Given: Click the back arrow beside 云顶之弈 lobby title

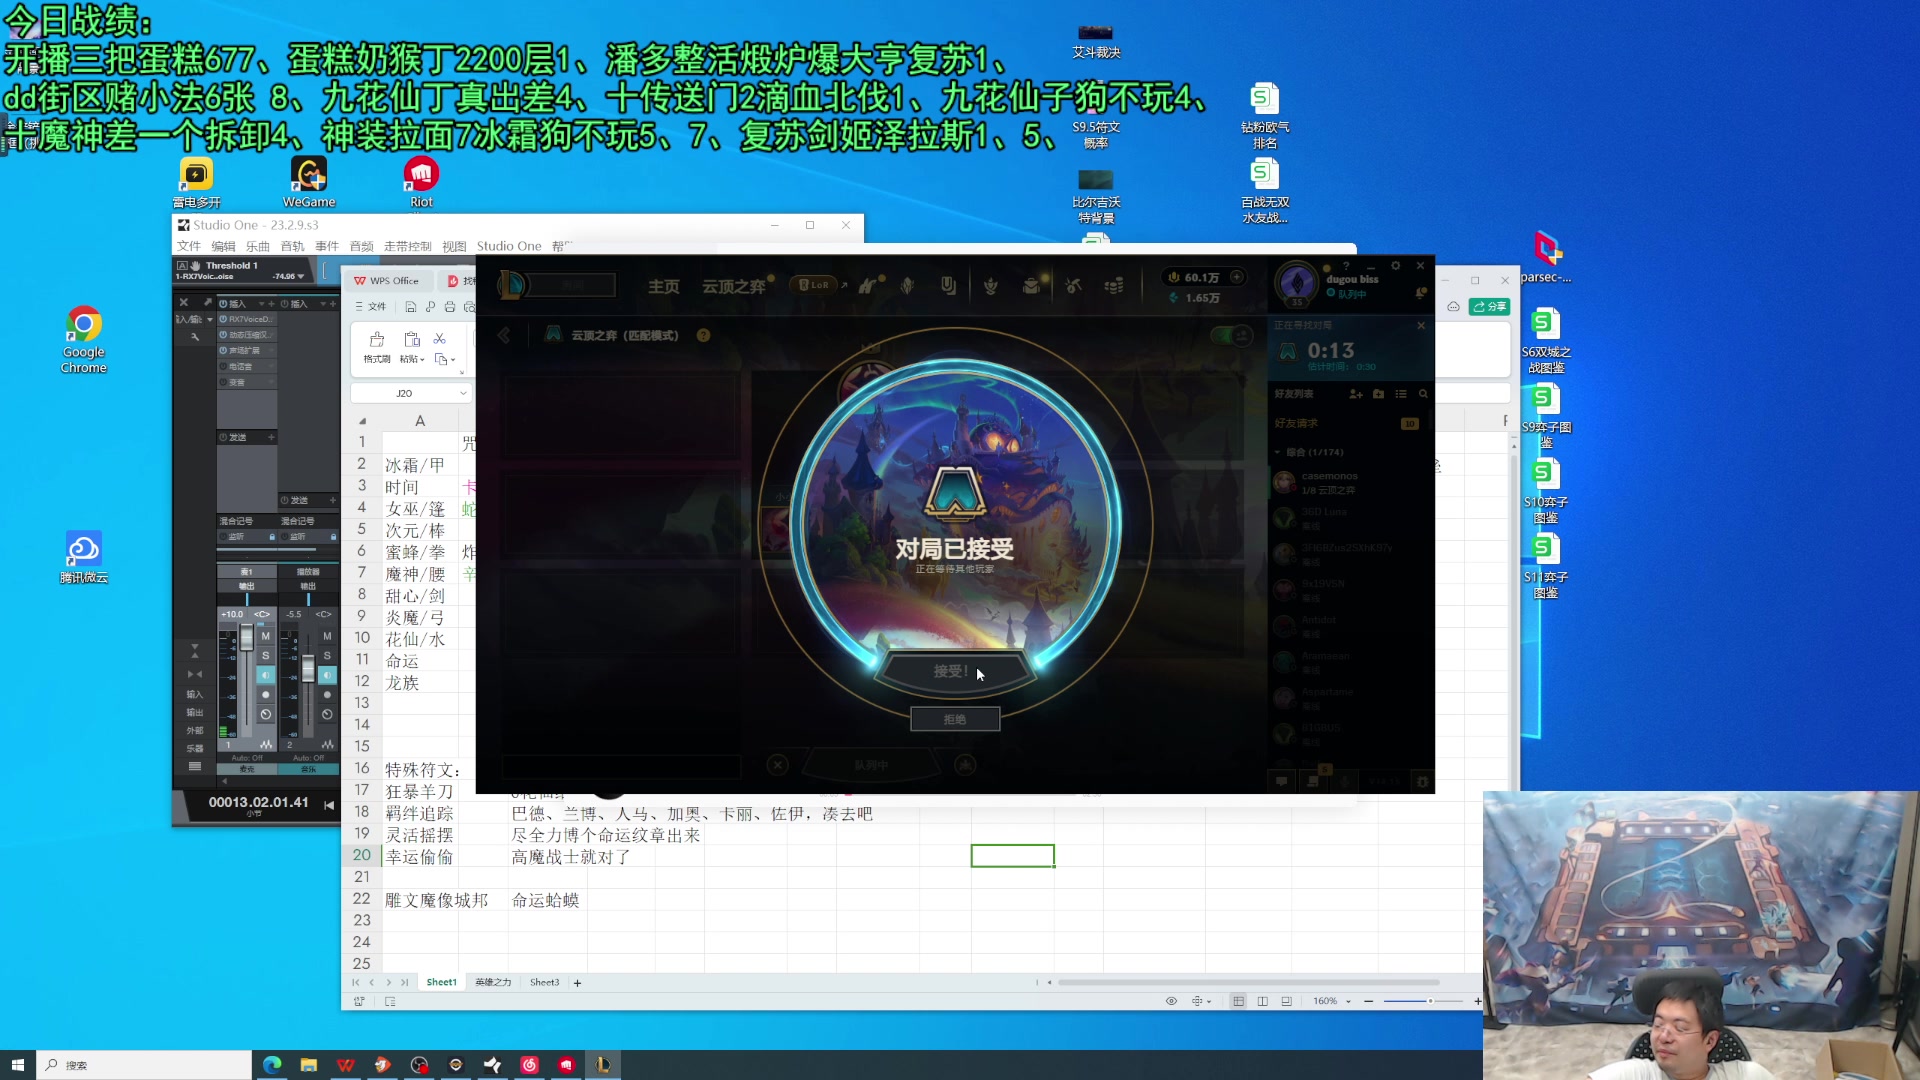Looking at the screenshot, I should (504, 335).
